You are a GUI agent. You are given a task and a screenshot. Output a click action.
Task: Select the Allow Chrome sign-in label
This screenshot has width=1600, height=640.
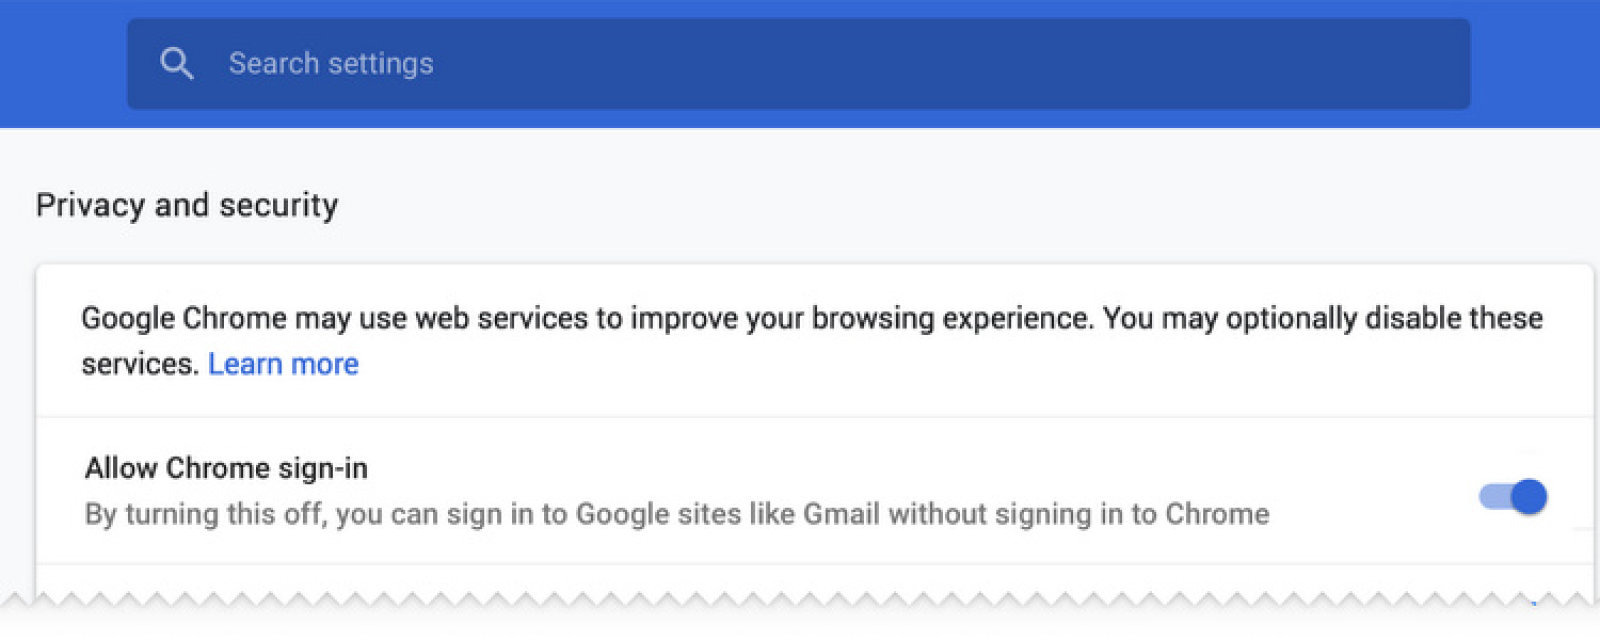click(x=226, y=468)
